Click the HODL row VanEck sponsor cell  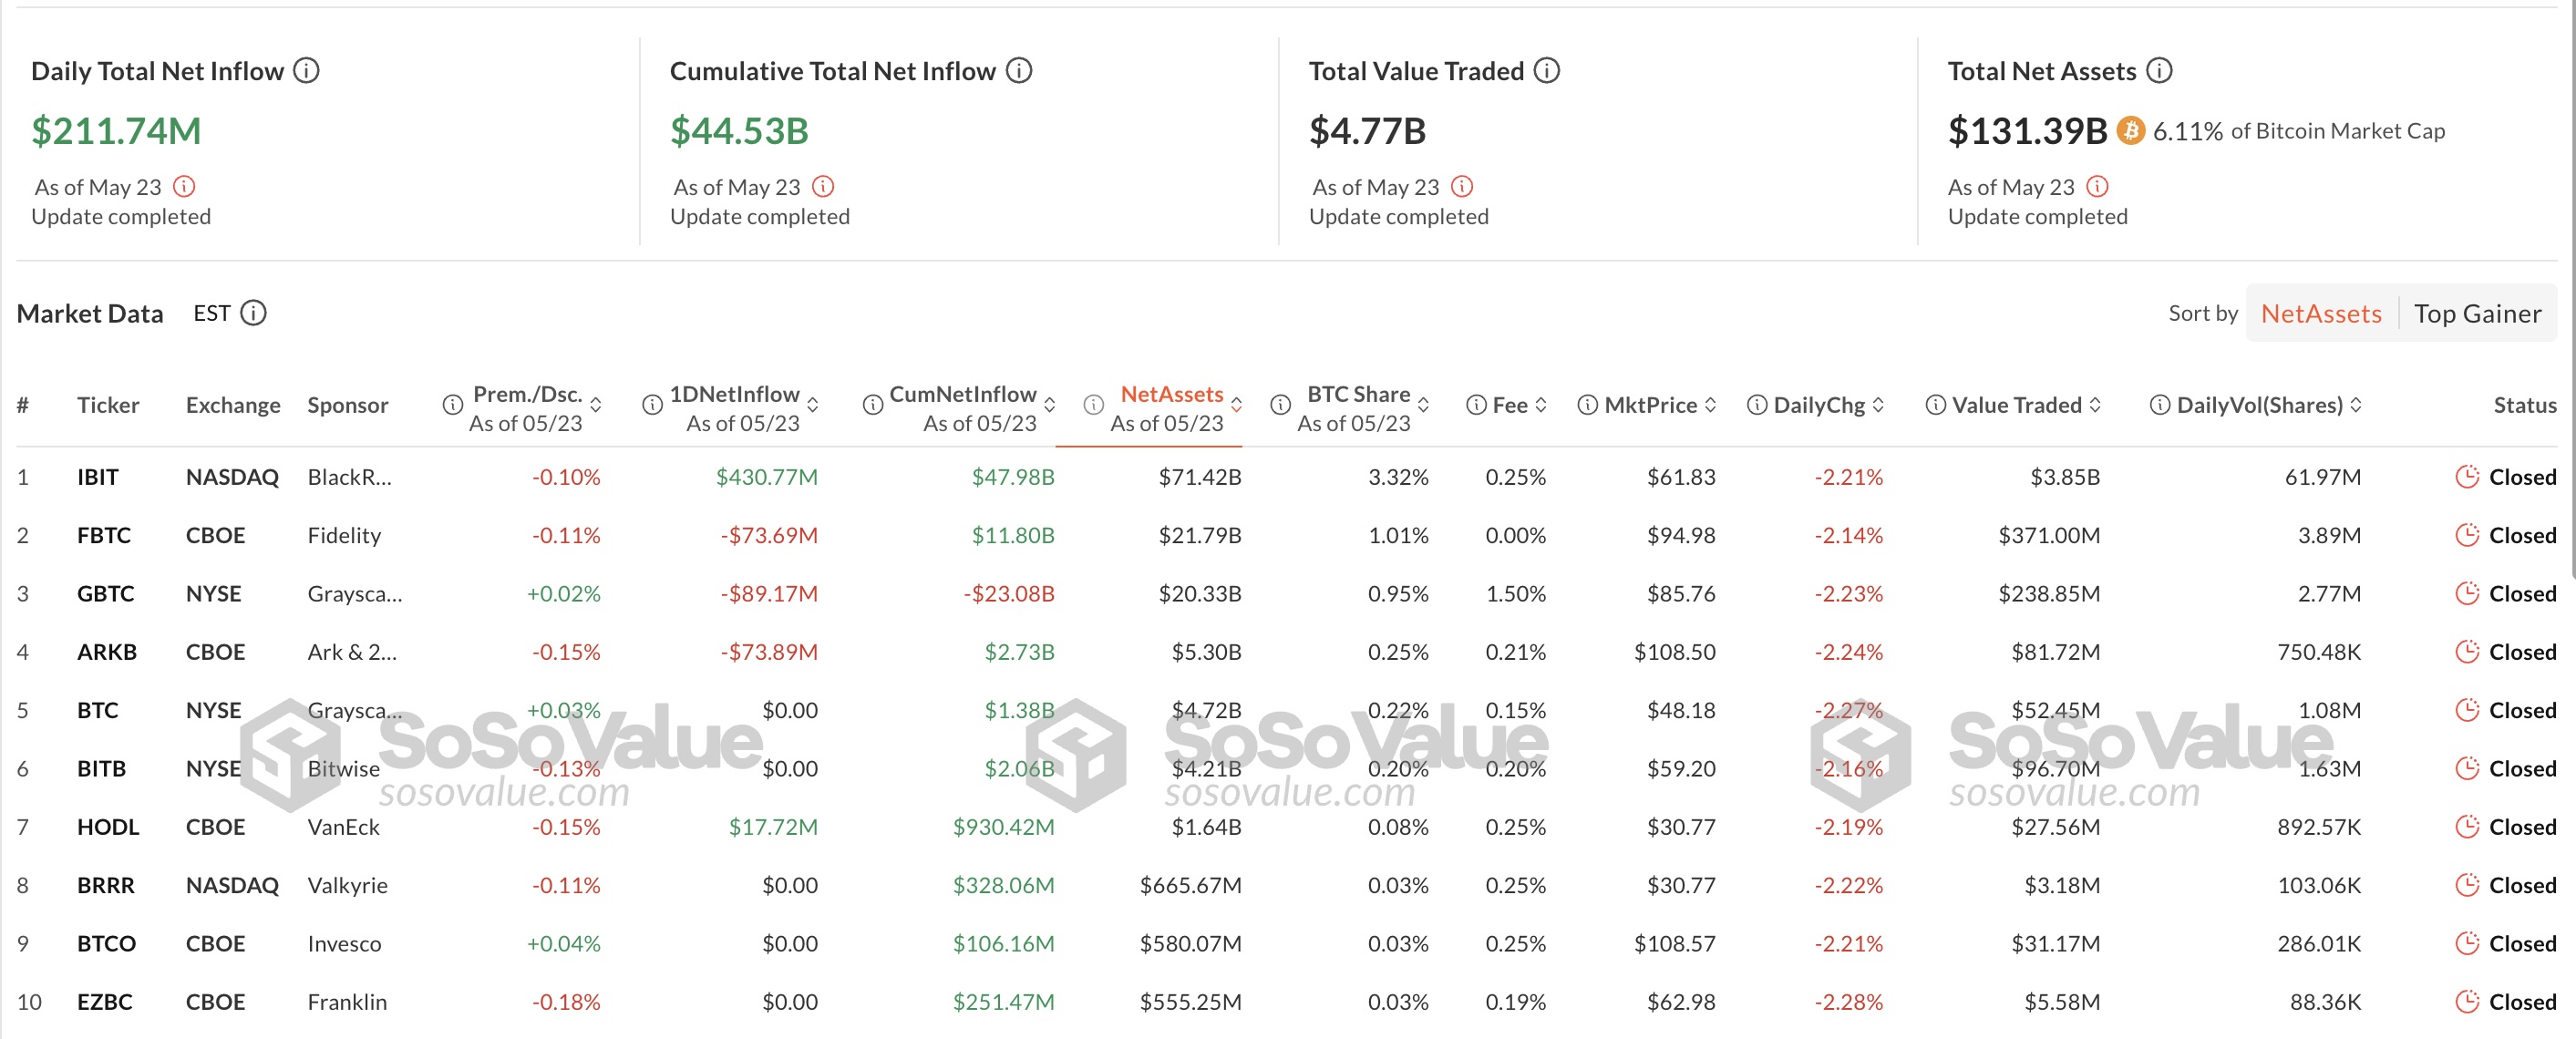pyautogui.click(x=344, y=827)
